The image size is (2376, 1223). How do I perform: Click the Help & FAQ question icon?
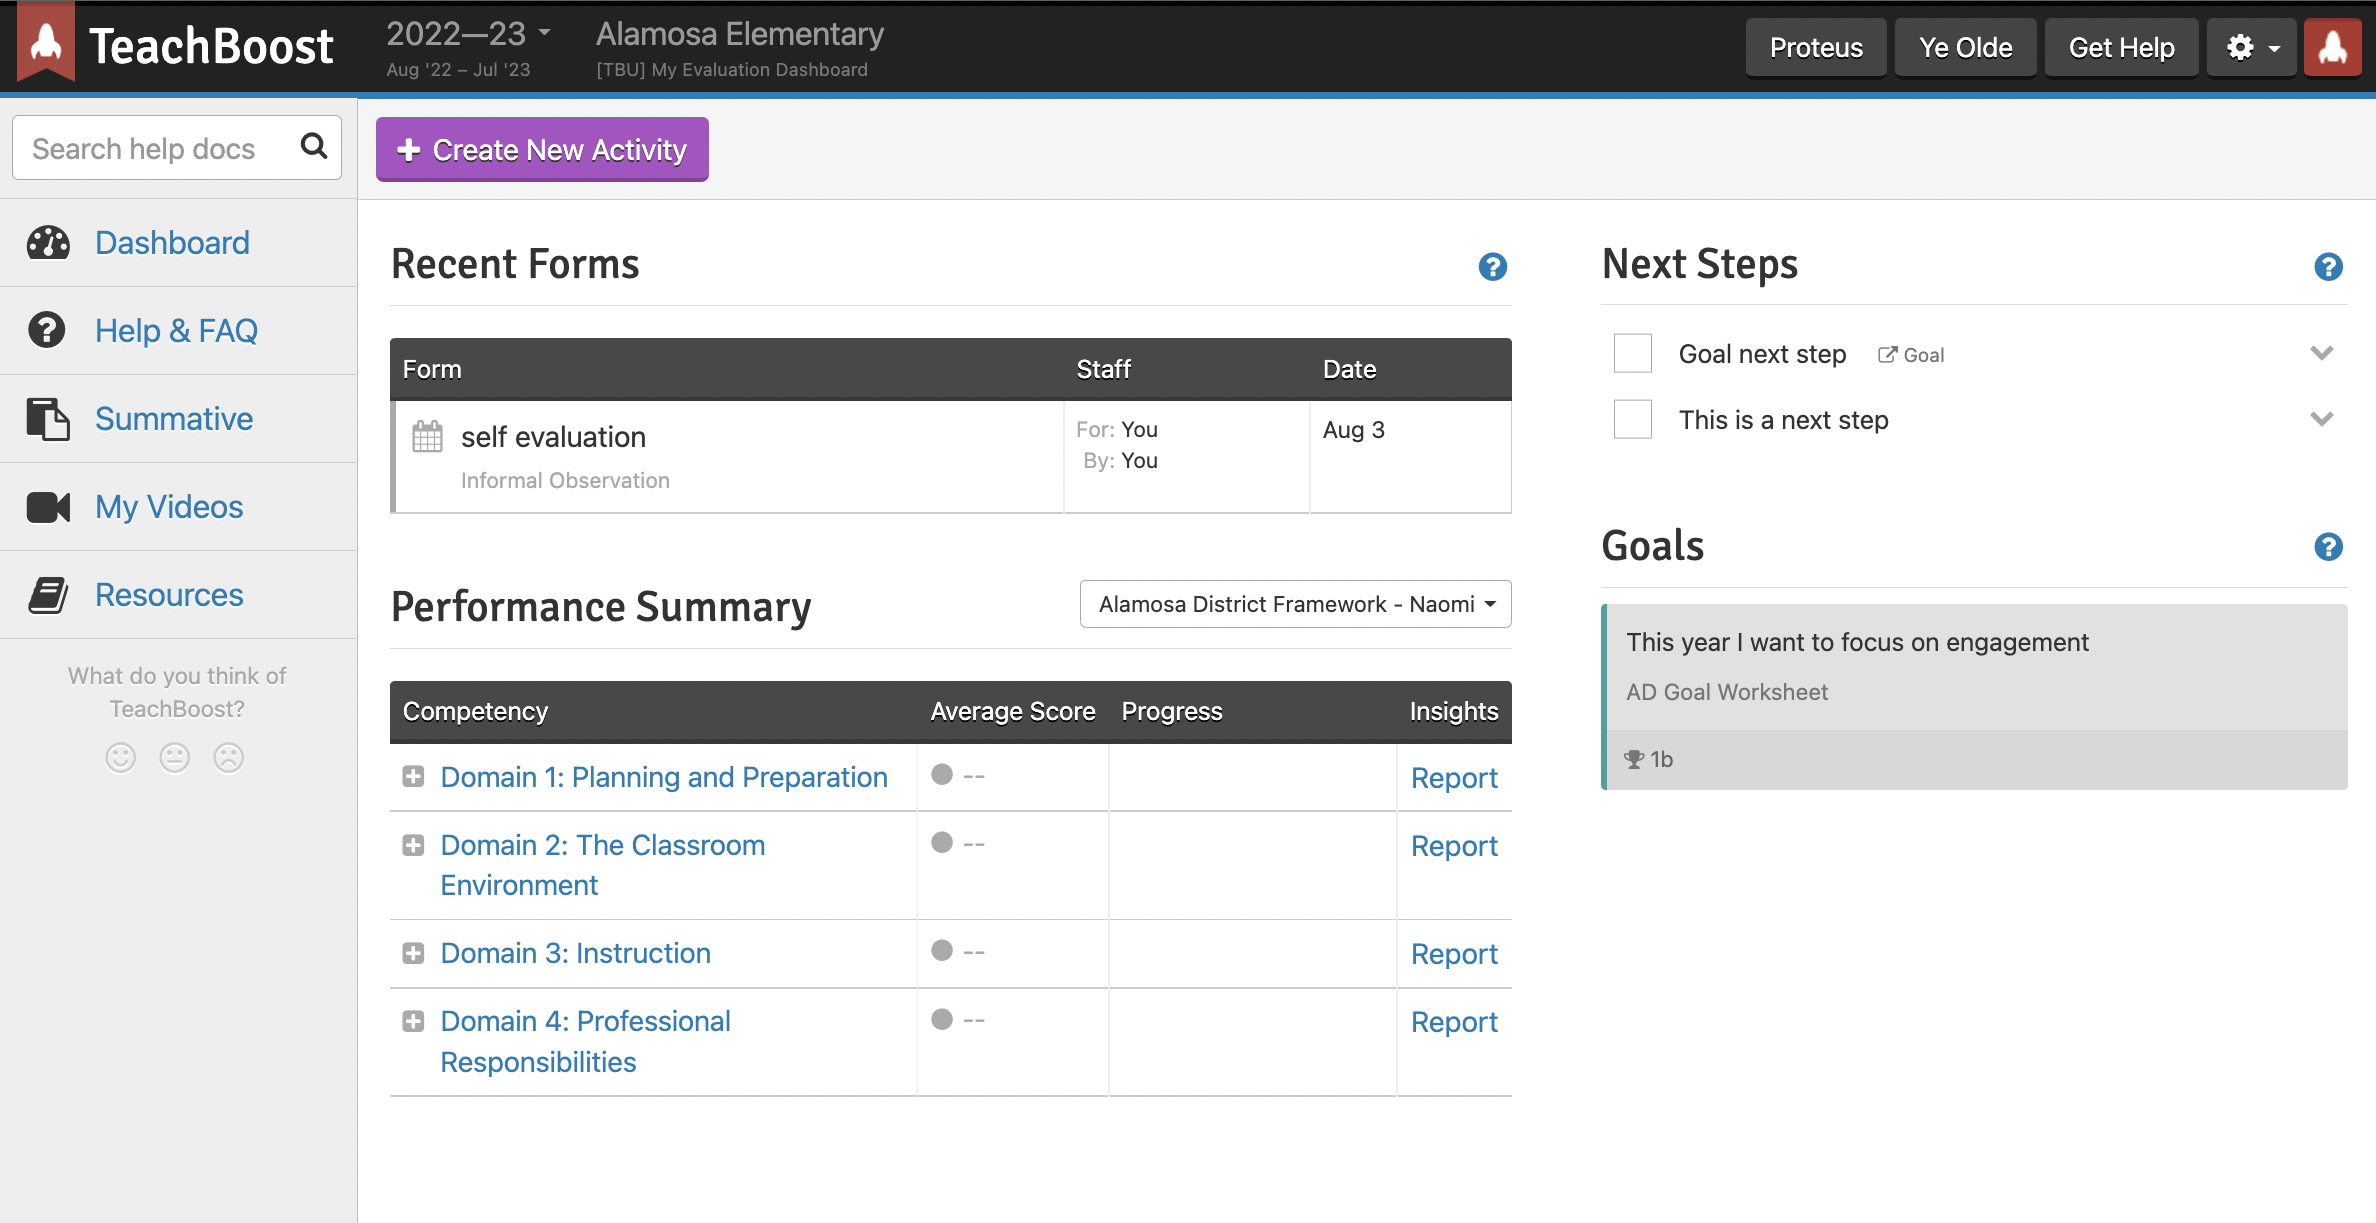click(x=47, y=330)
